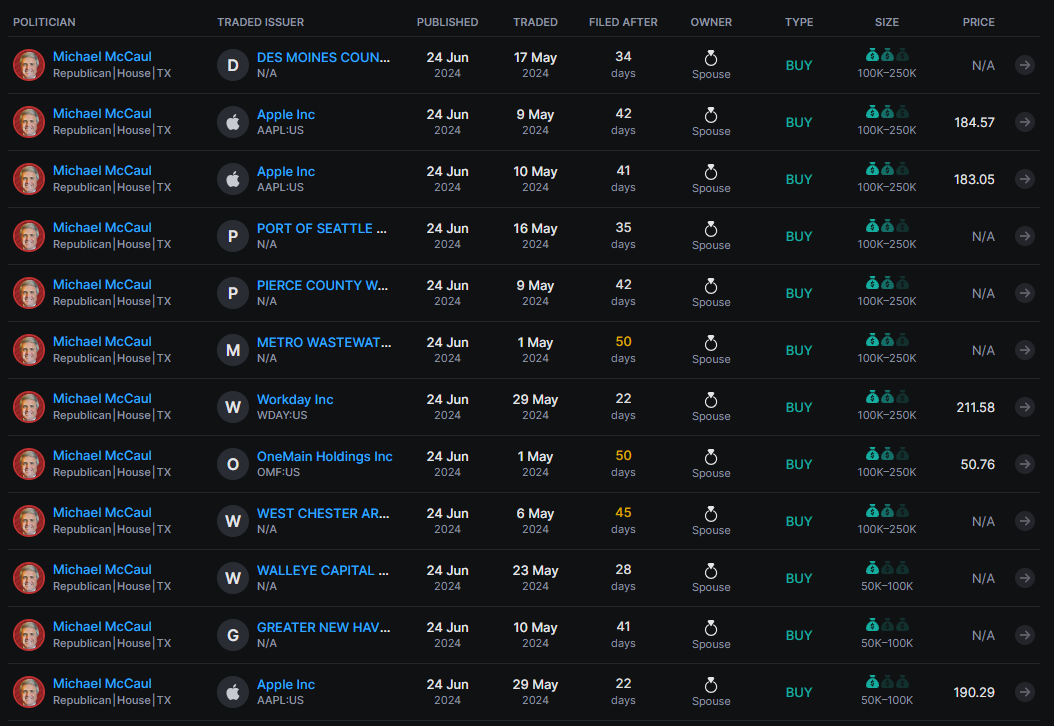The width and height of the screenshot is (1054, 726).
Task: Click the spouse ring icon in Workday row
Action: (x=711, y=400)
